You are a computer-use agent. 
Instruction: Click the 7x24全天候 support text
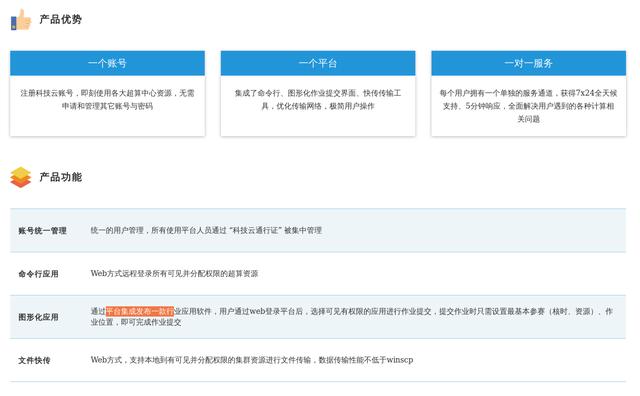point(596,93)
